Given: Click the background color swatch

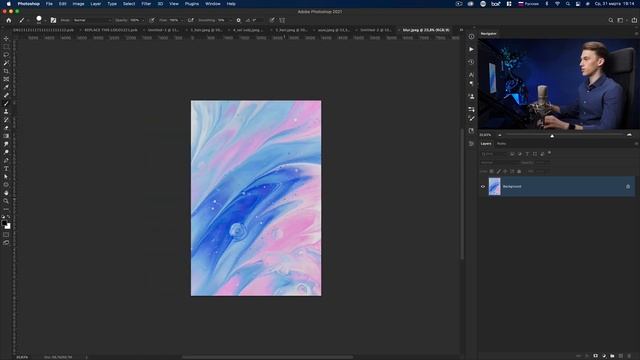Looking at the screenshot, I should pyautogui.click(x=8, y=227).
